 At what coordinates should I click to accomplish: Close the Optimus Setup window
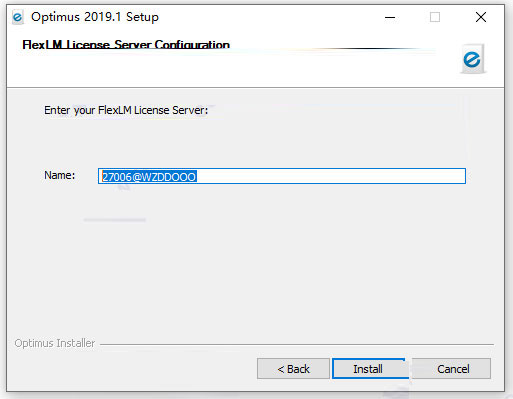point(481,17)
